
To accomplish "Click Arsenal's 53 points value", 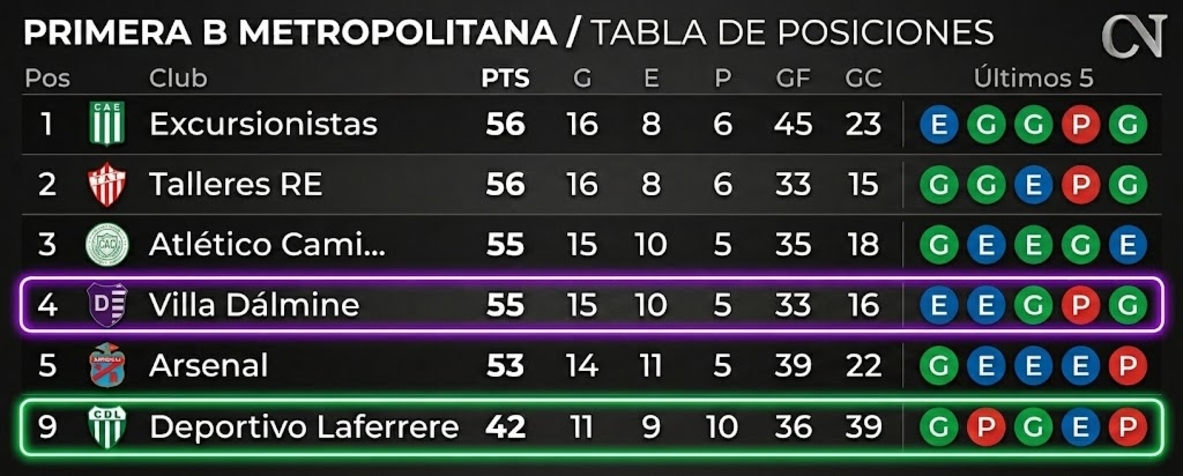I will pos(505,367).
